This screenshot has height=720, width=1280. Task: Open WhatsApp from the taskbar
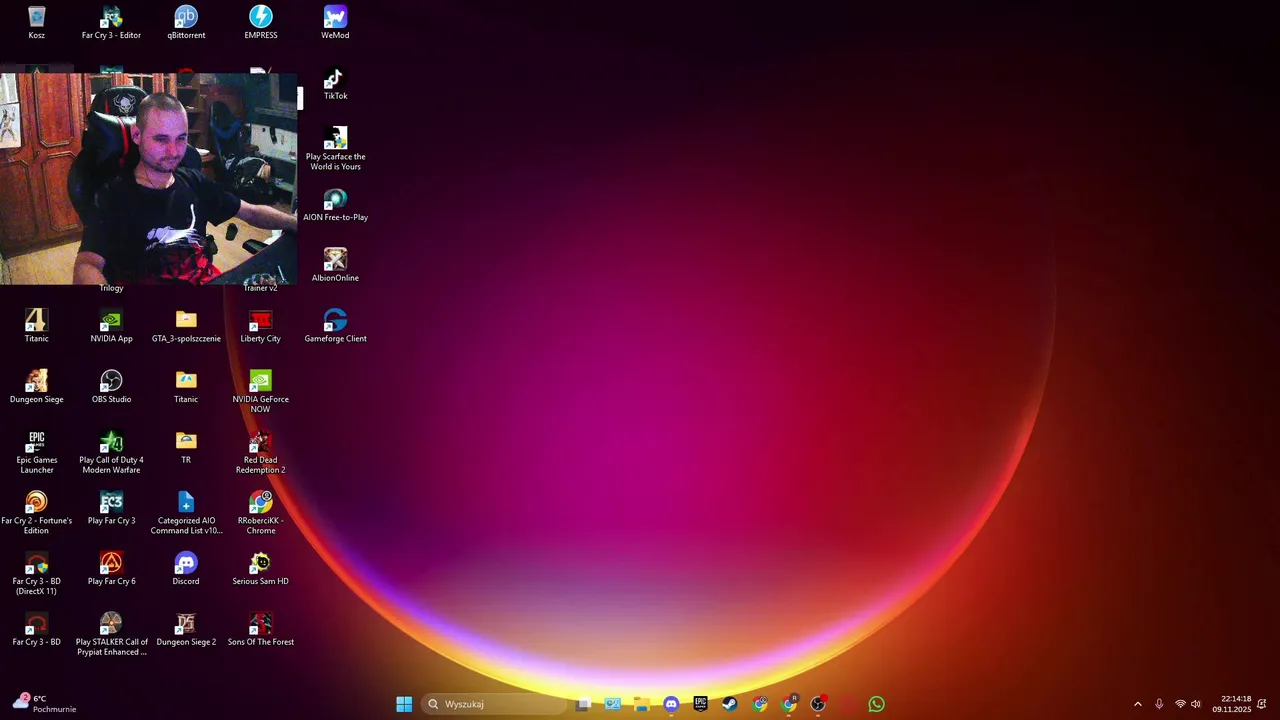click(876, 704)
